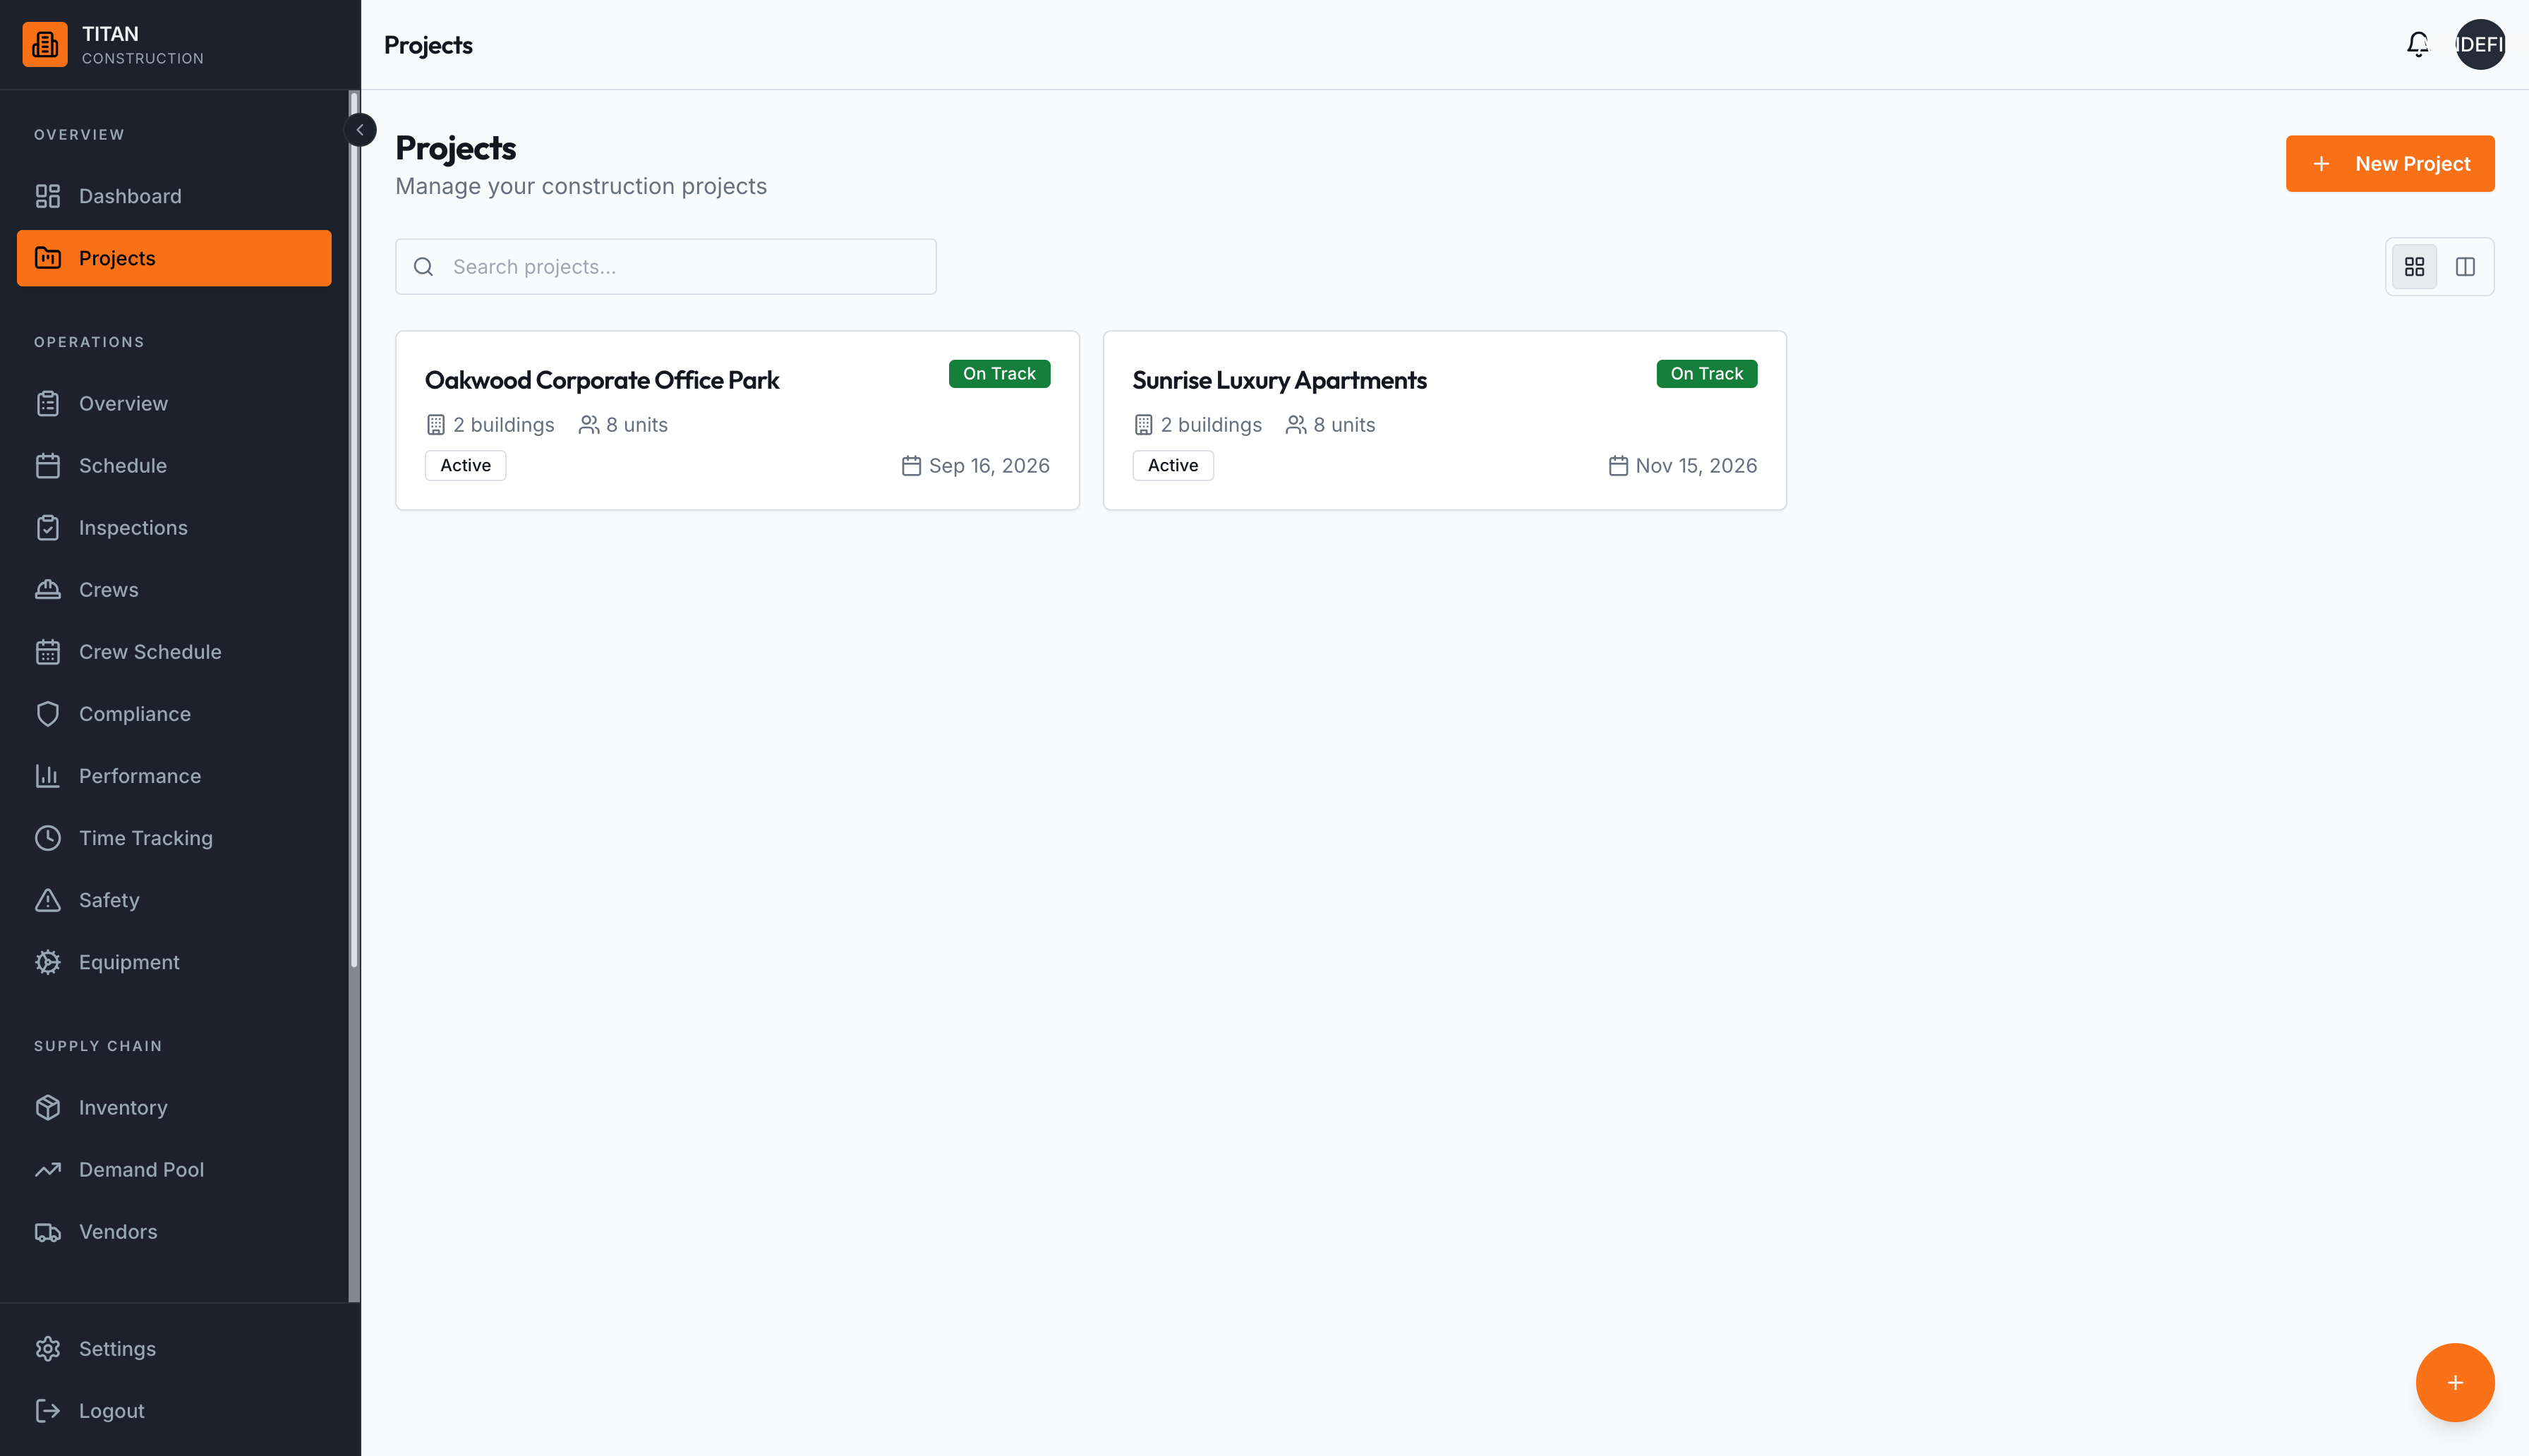This screenshot has height=1456, width=2529.
Task: Navigate to Inspections page
Action: [x=174, y=527]
